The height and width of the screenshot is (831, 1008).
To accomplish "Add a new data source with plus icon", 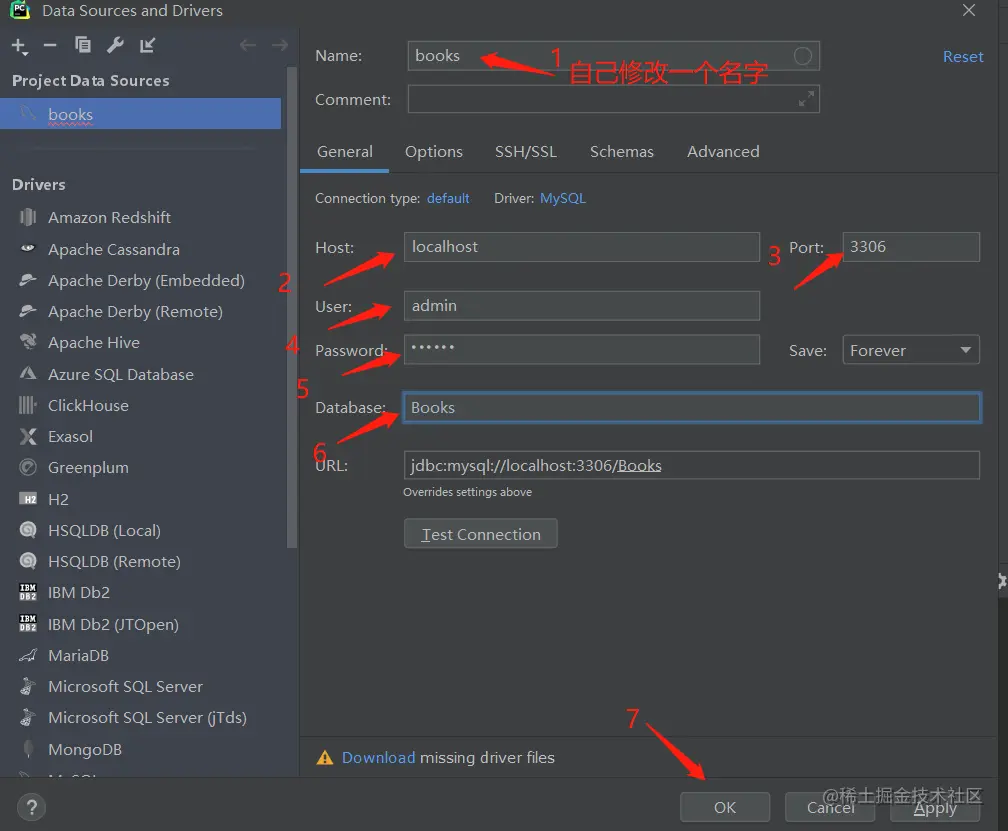I will [19, 46].
